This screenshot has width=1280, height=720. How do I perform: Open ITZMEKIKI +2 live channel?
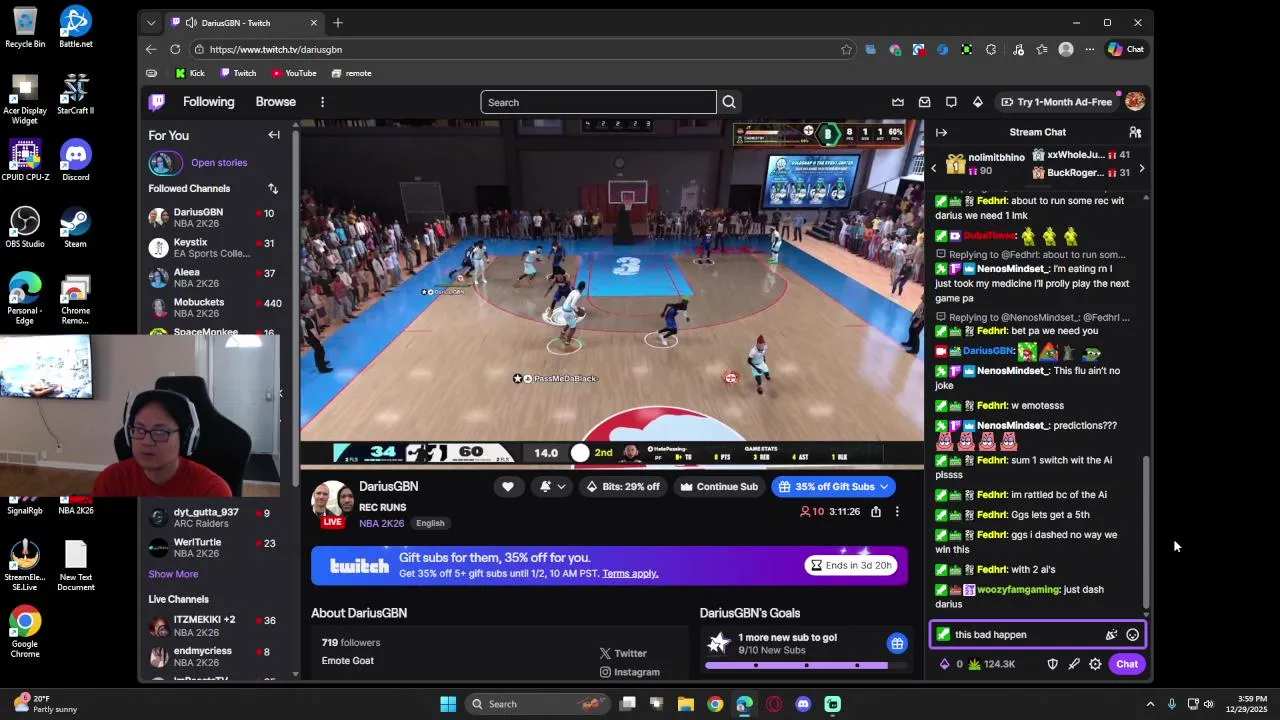click(x=214, y=626)
